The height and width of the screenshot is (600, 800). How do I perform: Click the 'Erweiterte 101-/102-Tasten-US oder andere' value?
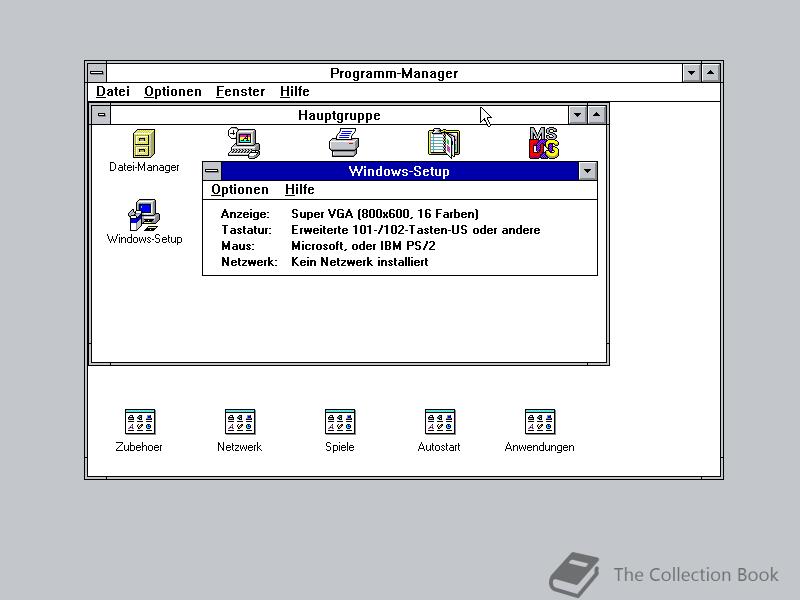pos(415,230)
